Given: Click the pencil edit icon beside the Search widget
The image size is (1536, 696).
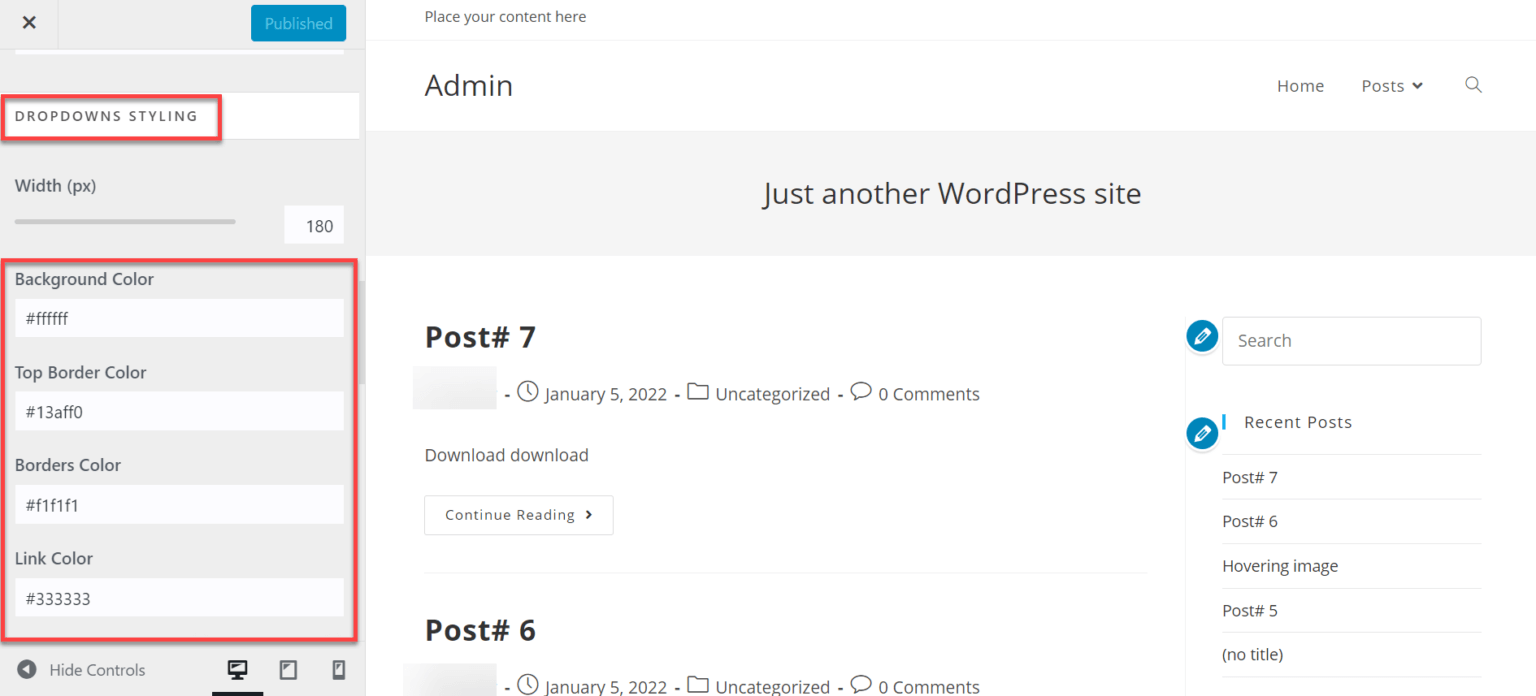Looking at the screenshot, I should 1202,336.
